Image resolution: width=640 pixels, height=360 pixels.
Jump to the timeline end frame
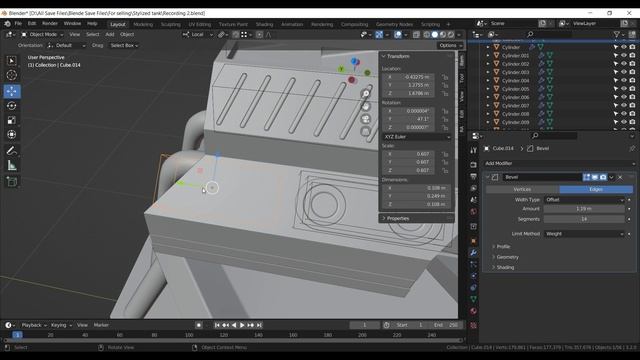(259, 325)
